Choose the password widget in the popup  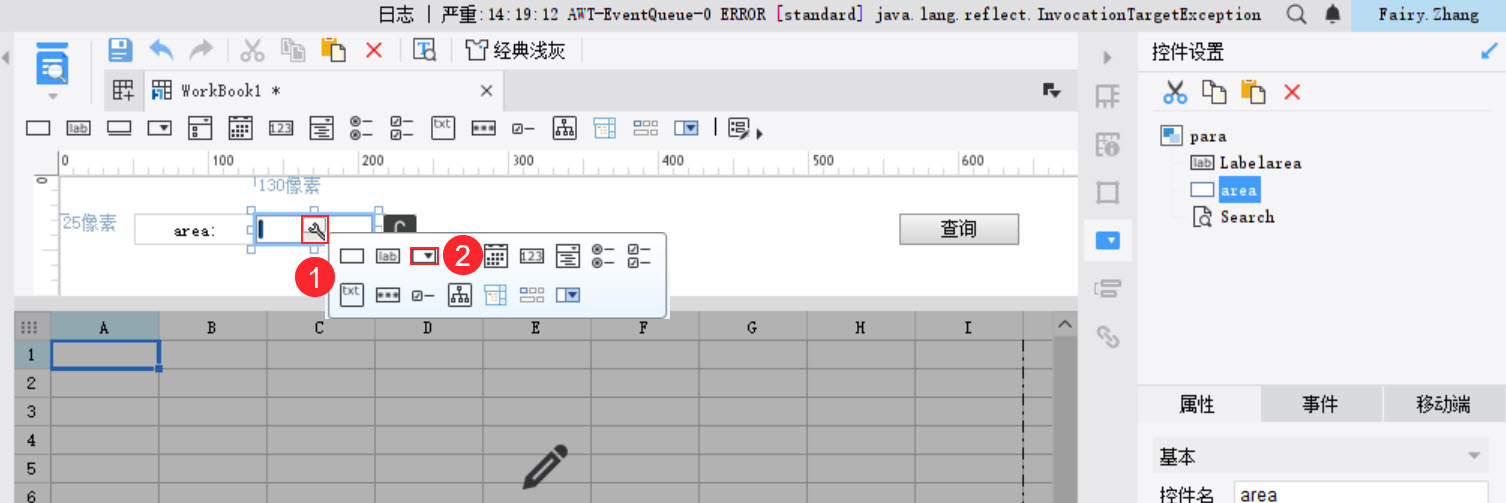(387, 295)
